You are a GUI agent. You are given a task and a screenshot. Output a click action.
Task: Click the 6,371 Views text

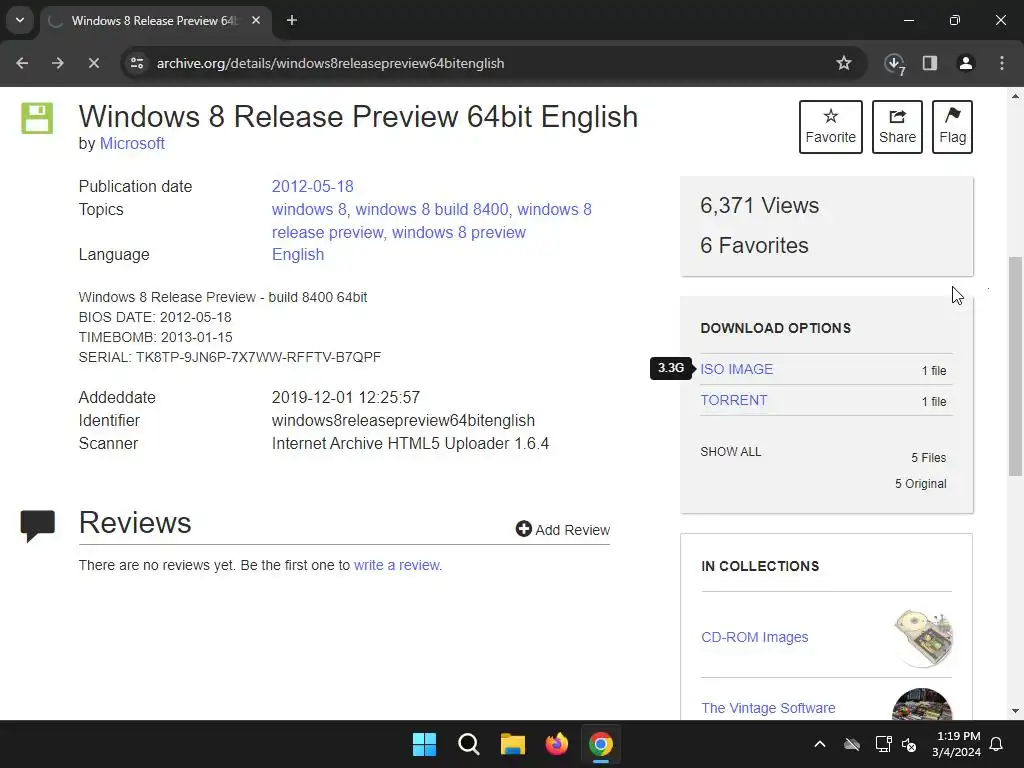coord(760,206)
